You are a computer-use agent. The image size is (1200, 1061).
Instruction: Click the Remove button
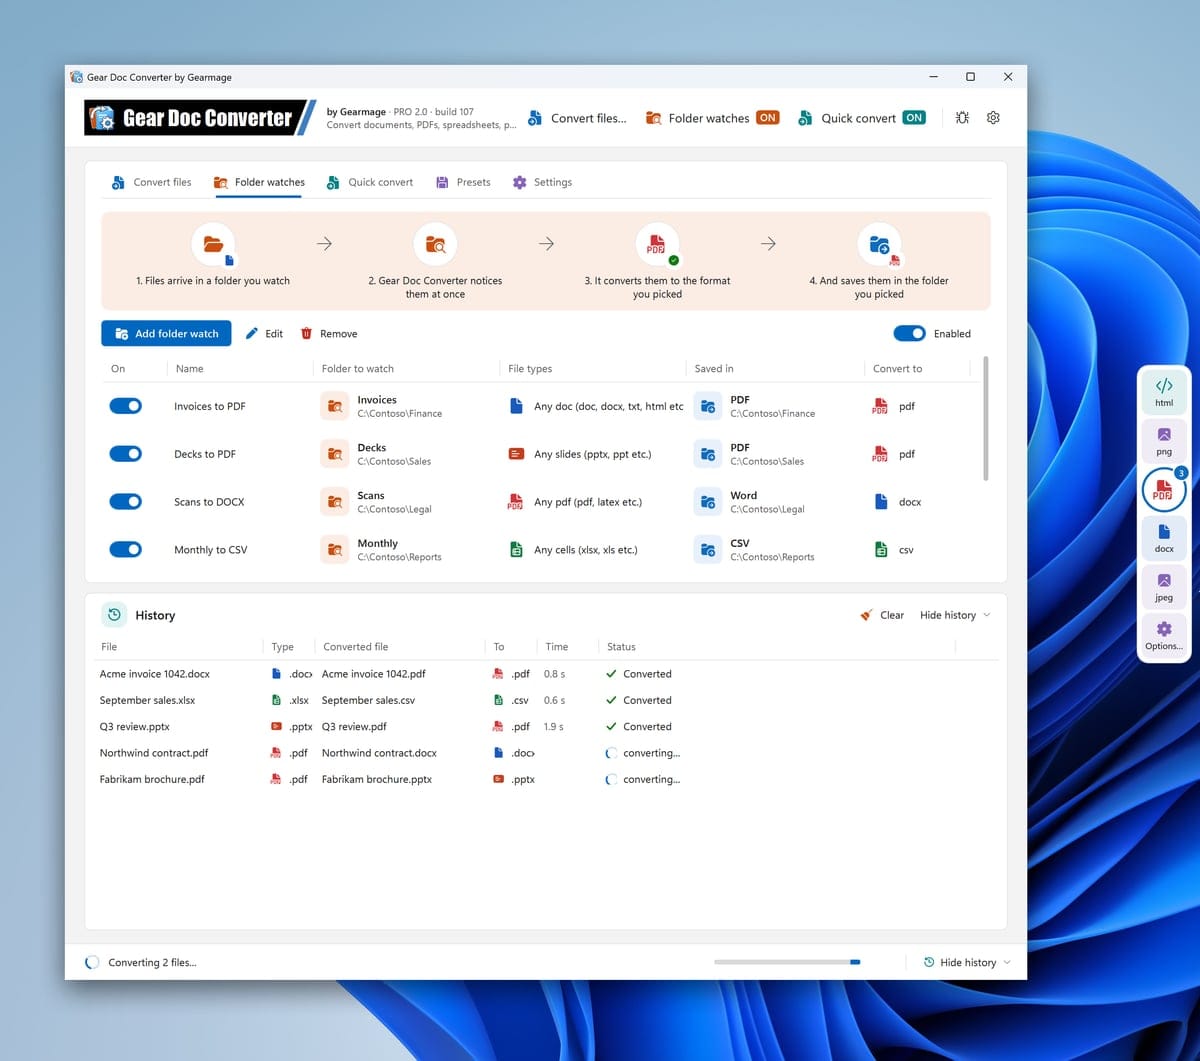[329, 334]
